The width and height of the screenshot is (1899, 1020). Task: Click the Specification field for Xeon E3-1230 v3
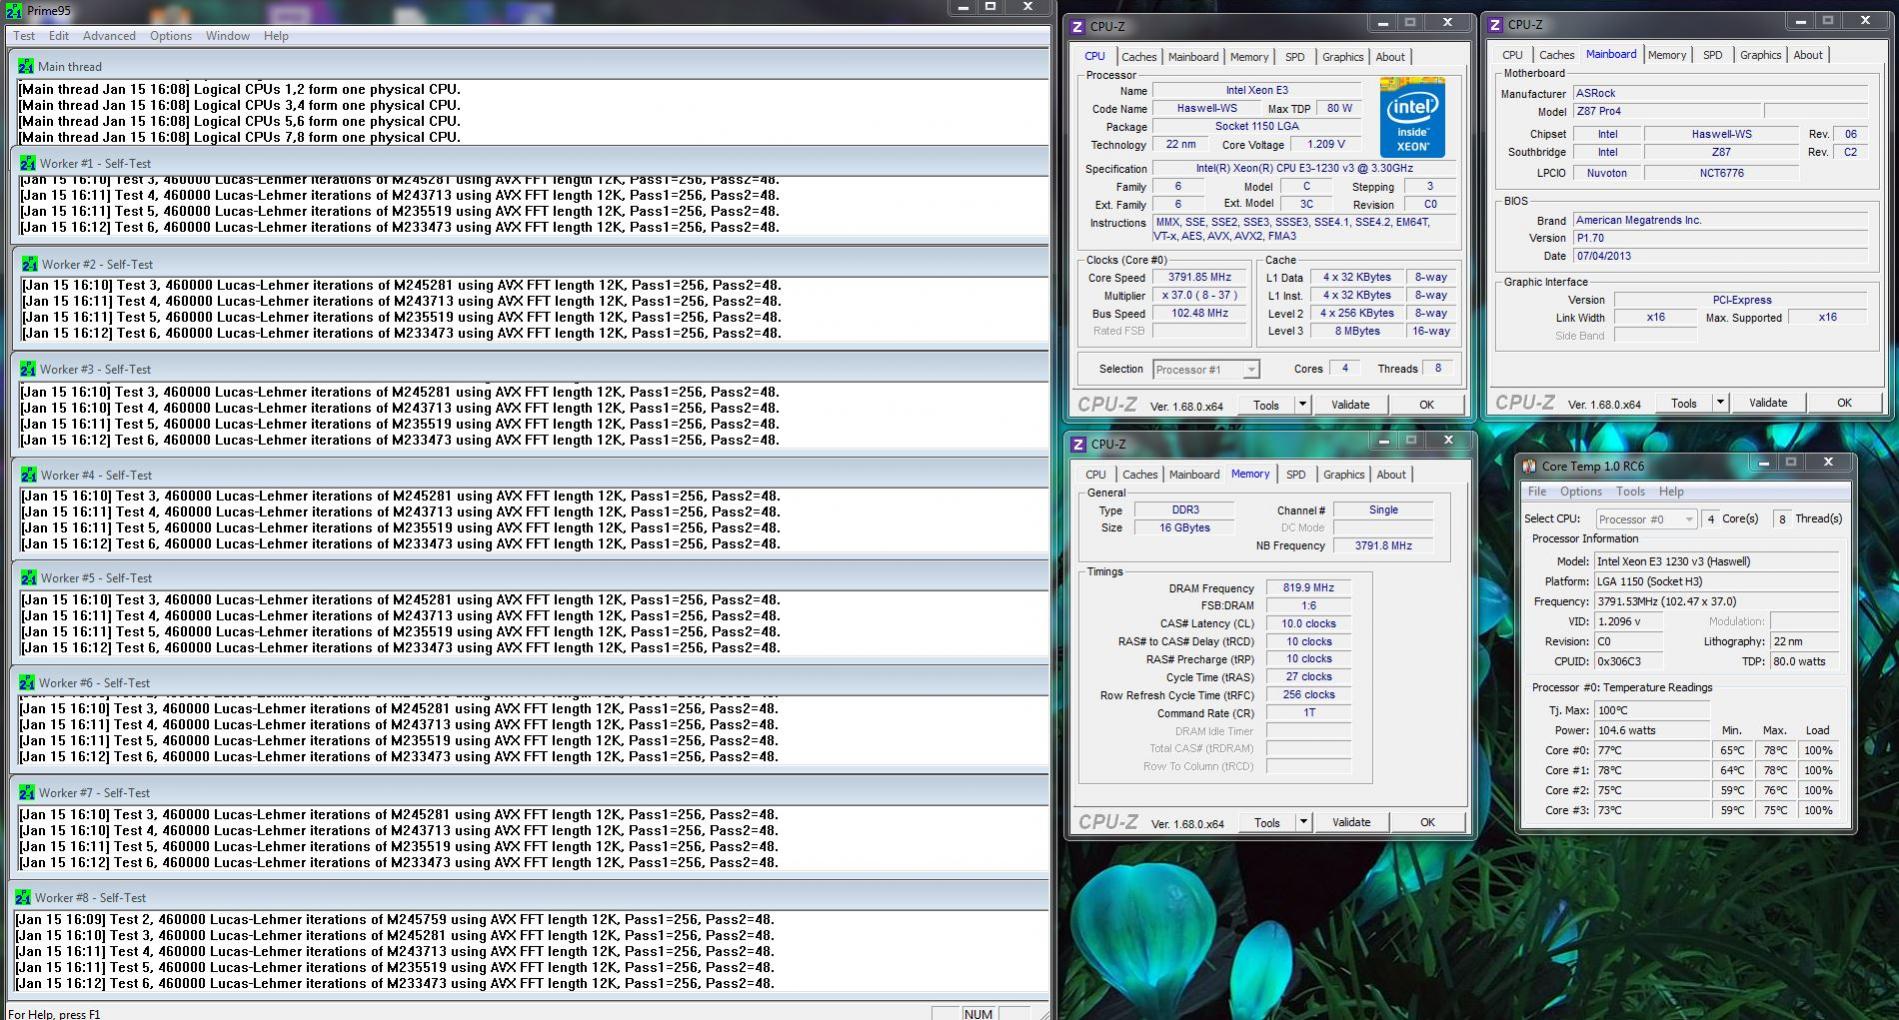[x=1304, y=169]
